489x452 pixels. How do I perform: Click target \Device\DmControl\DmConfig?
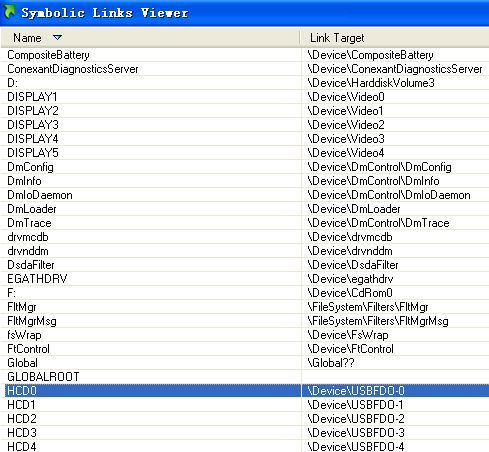click(x=380, y=167)
